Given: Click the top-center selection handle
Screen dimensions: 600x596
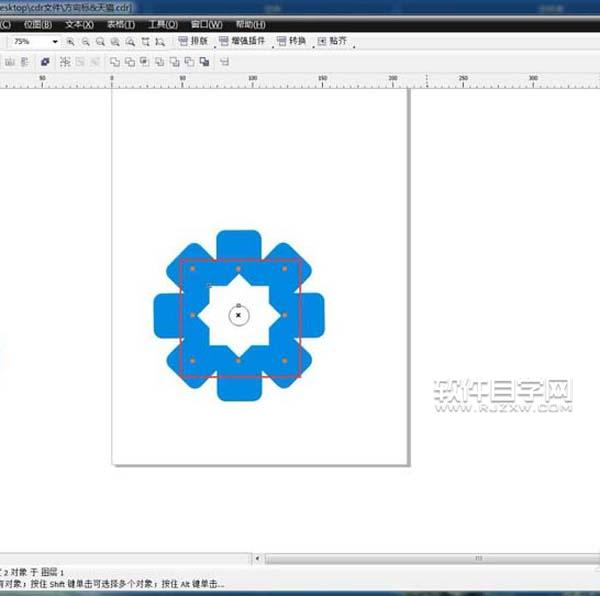Looking at the screenshot, I should pyautogui.click(x=238, y=268).
